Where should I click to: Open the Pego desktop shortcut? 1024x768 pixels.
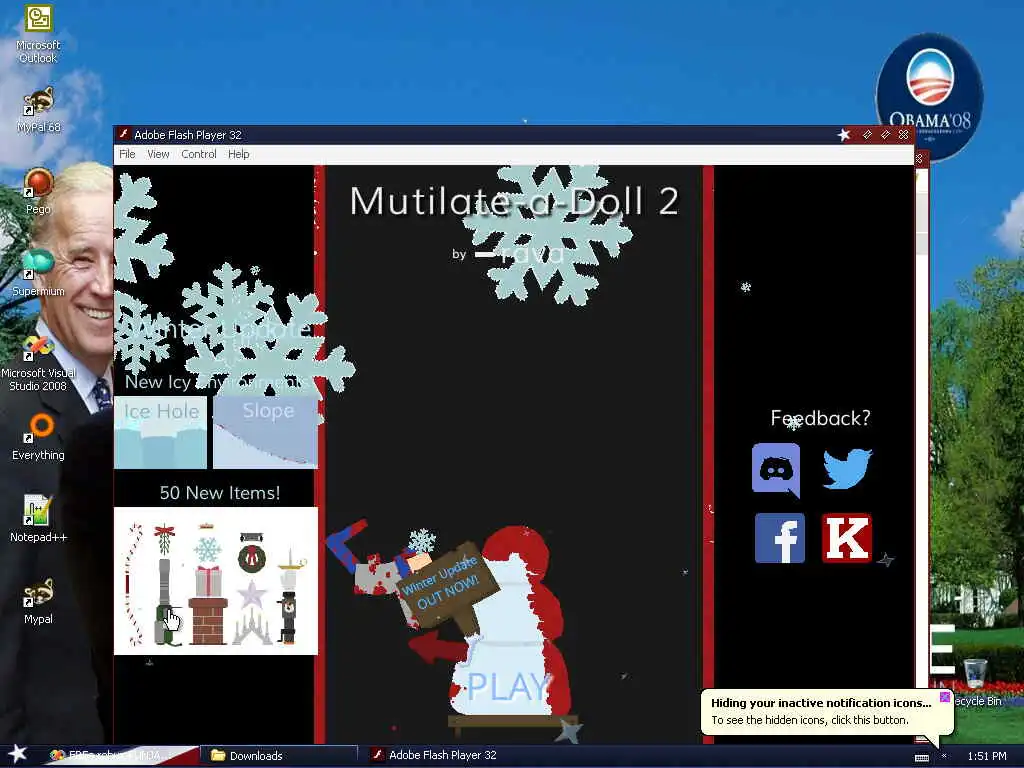38,191
